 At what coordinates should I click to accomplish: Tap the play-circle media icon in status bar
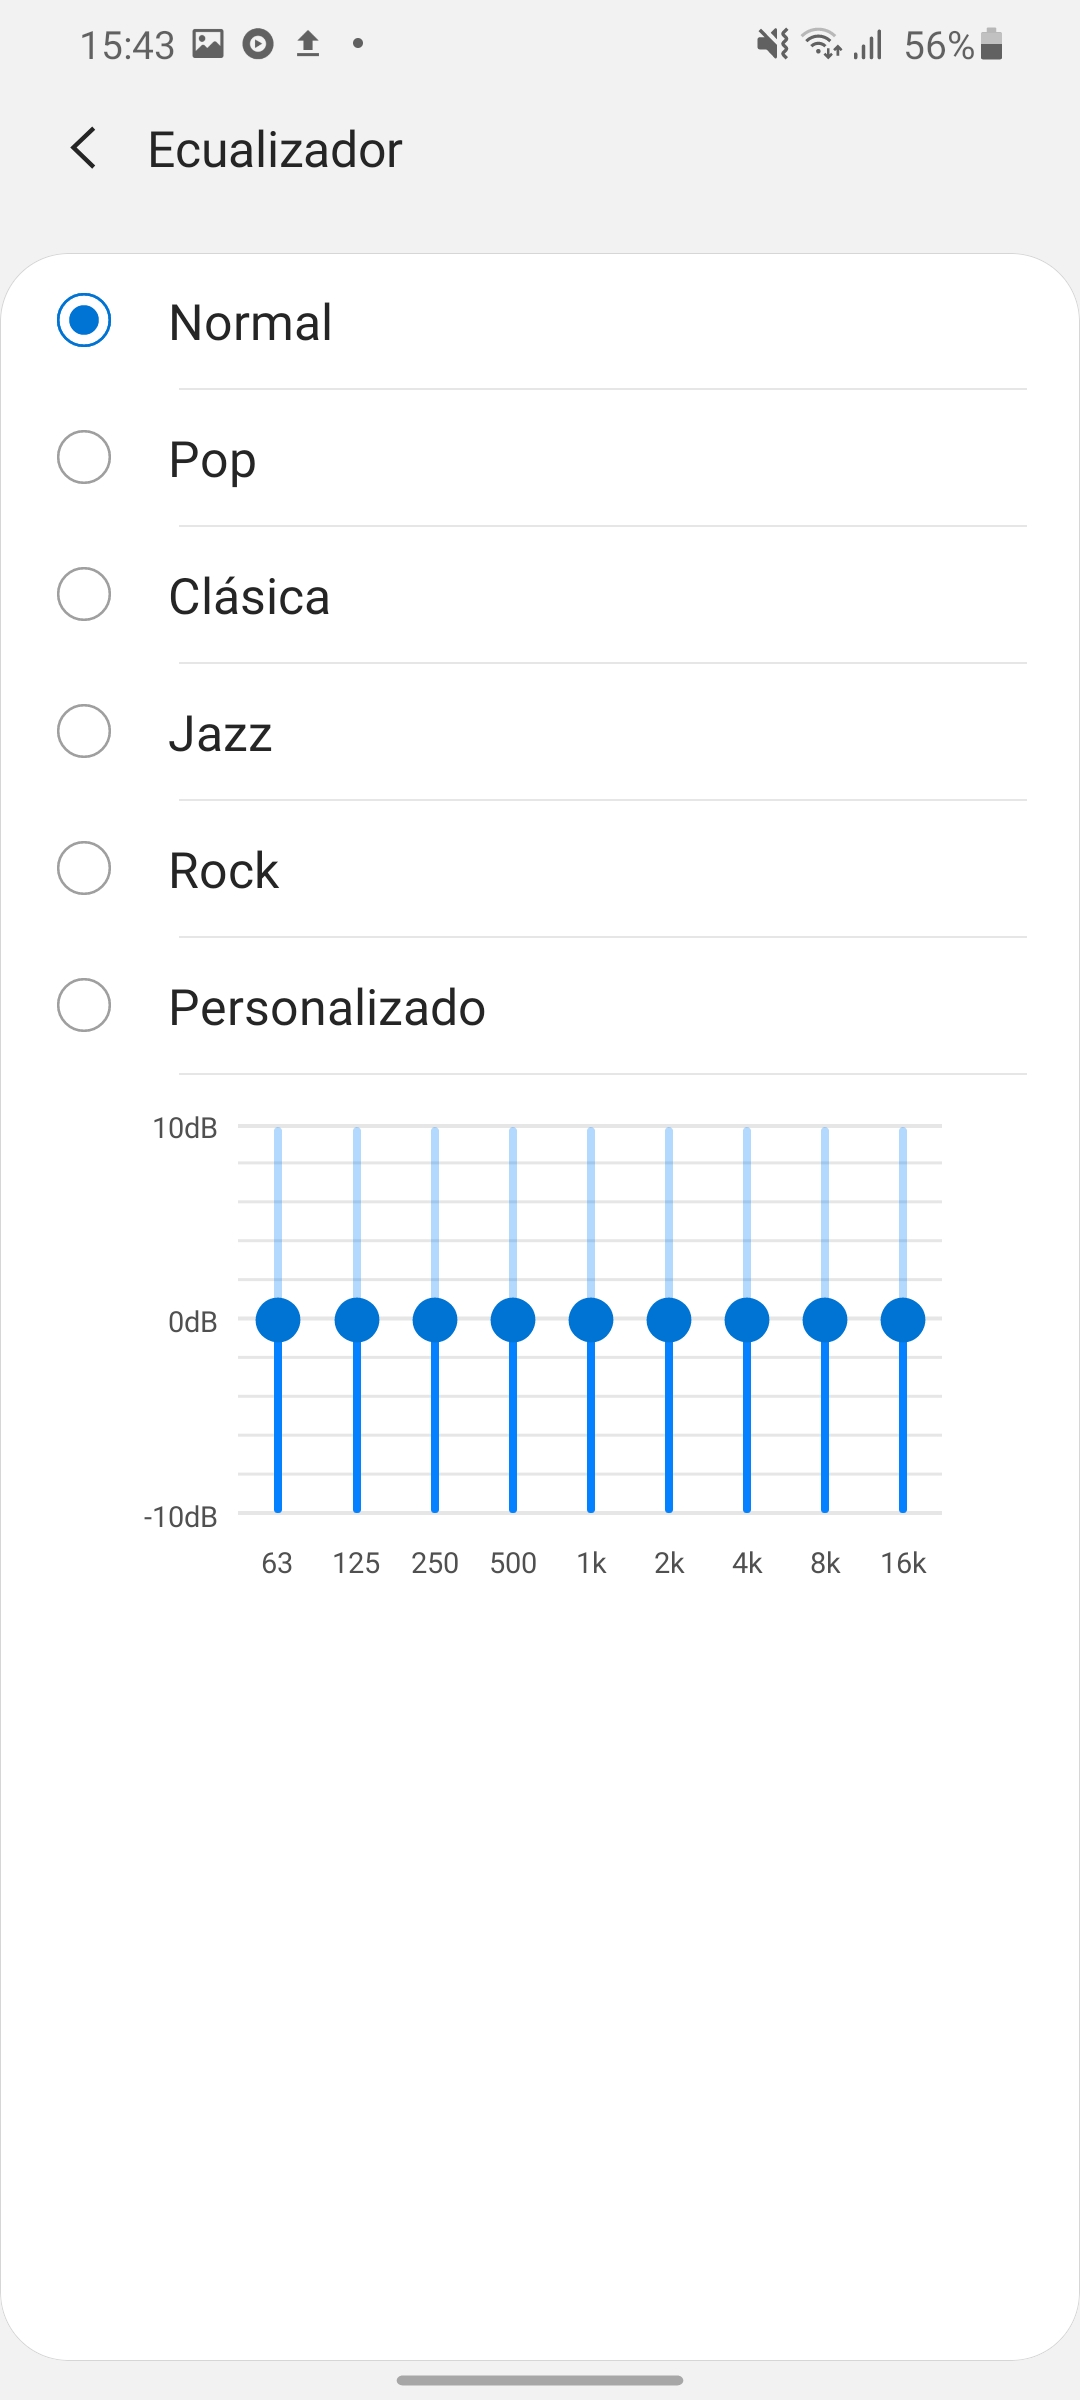click(x=258, y=44)
